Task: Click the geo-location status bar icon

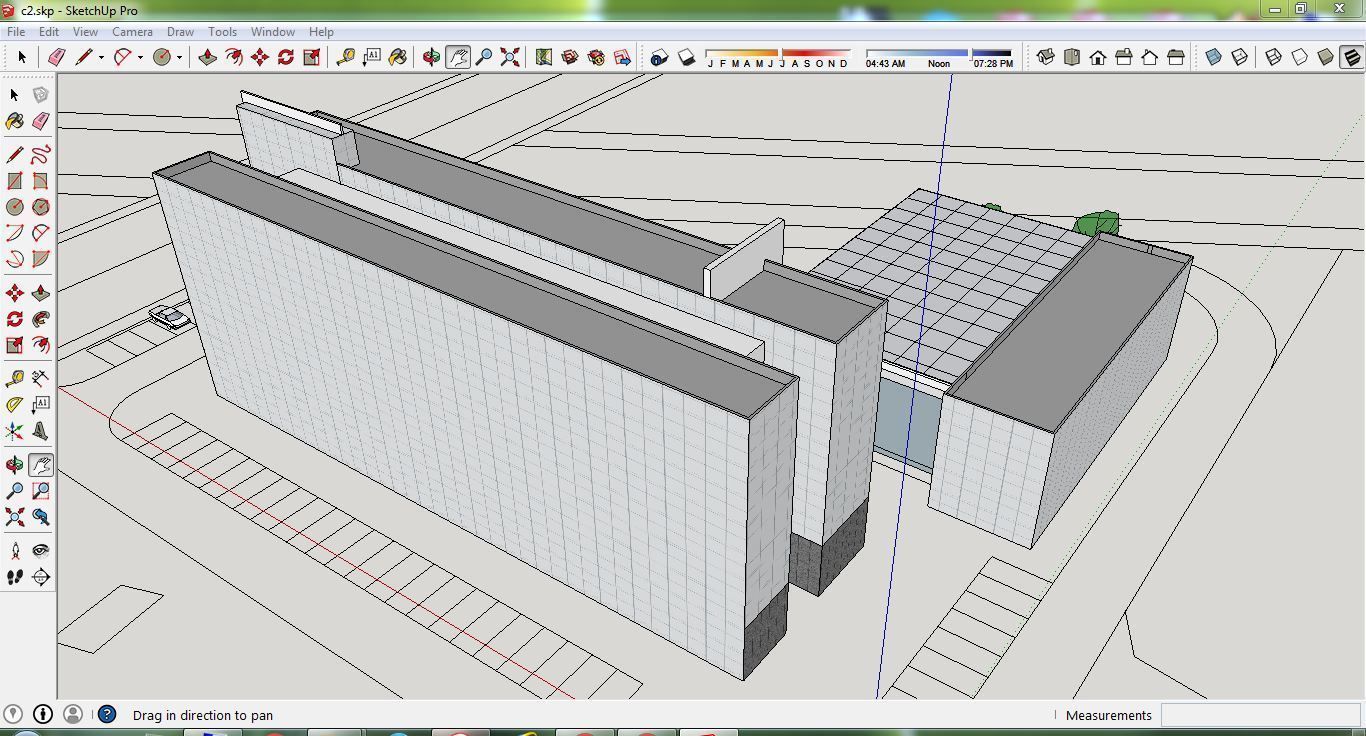Action: pos(14,714)
